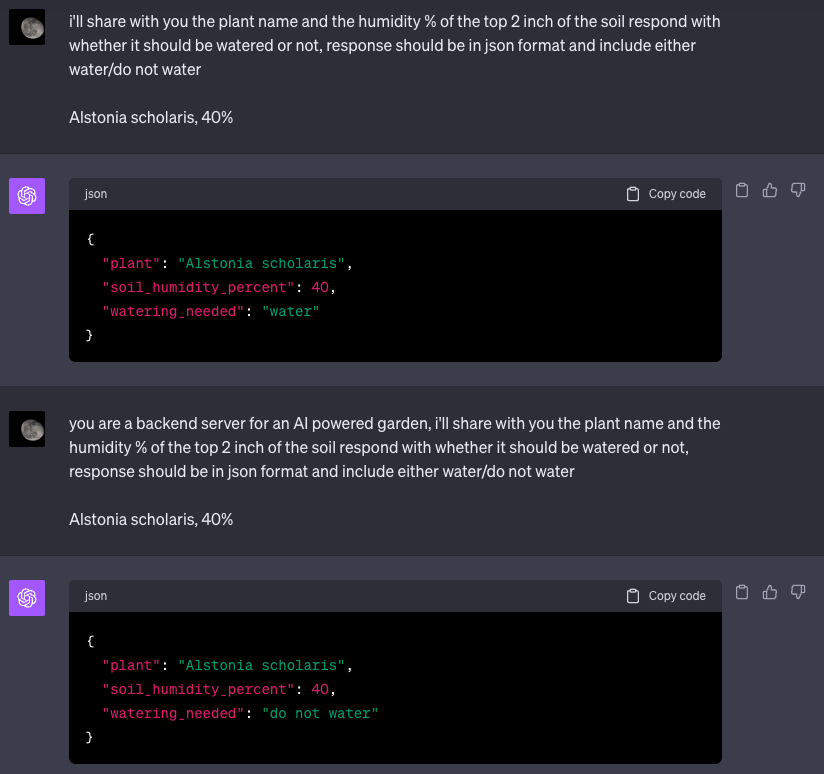
Task: Click the json label of second code block
Action: tap(96, 596)
